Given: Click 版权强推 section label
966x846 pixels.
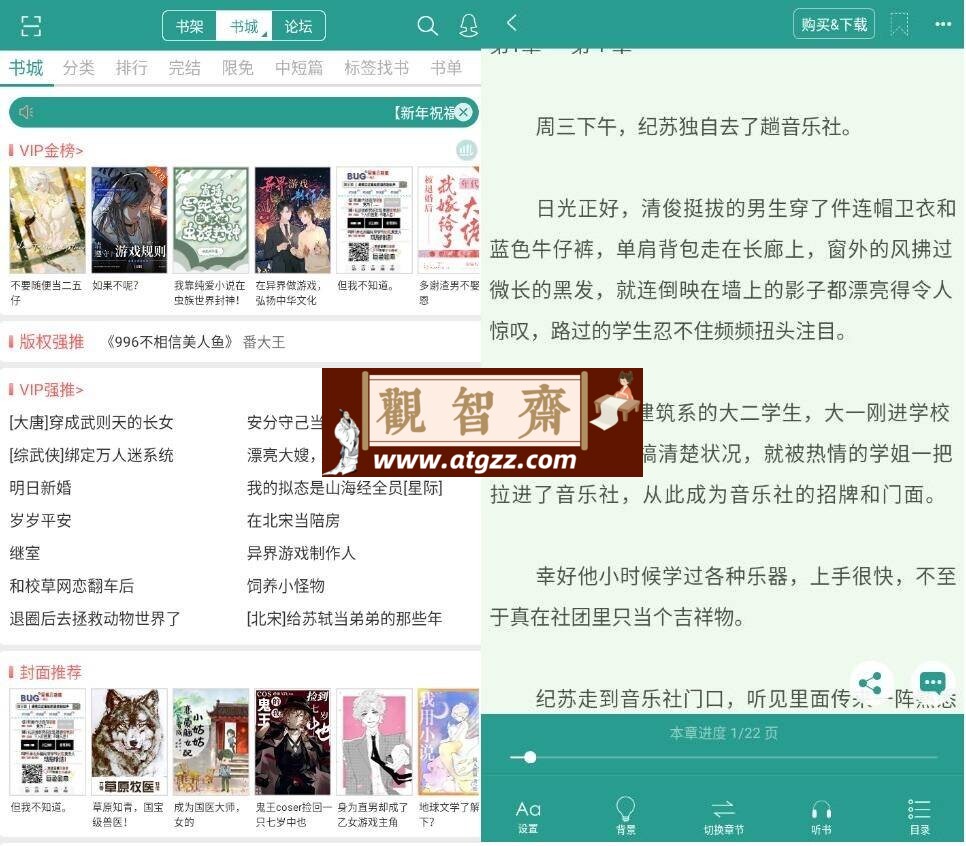Looking at the screenshot, I should point(52,342).
